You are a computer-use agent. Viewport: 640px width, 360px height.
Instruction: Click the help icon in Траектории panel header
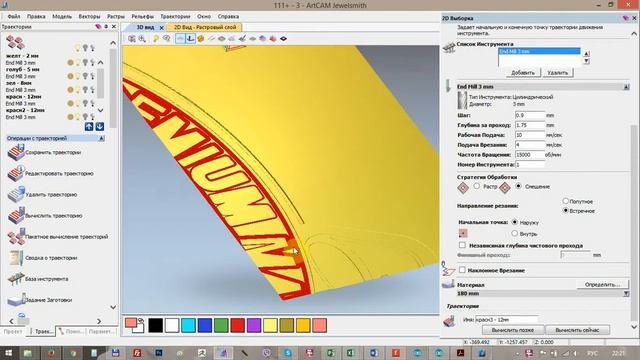tap(98, 27)
